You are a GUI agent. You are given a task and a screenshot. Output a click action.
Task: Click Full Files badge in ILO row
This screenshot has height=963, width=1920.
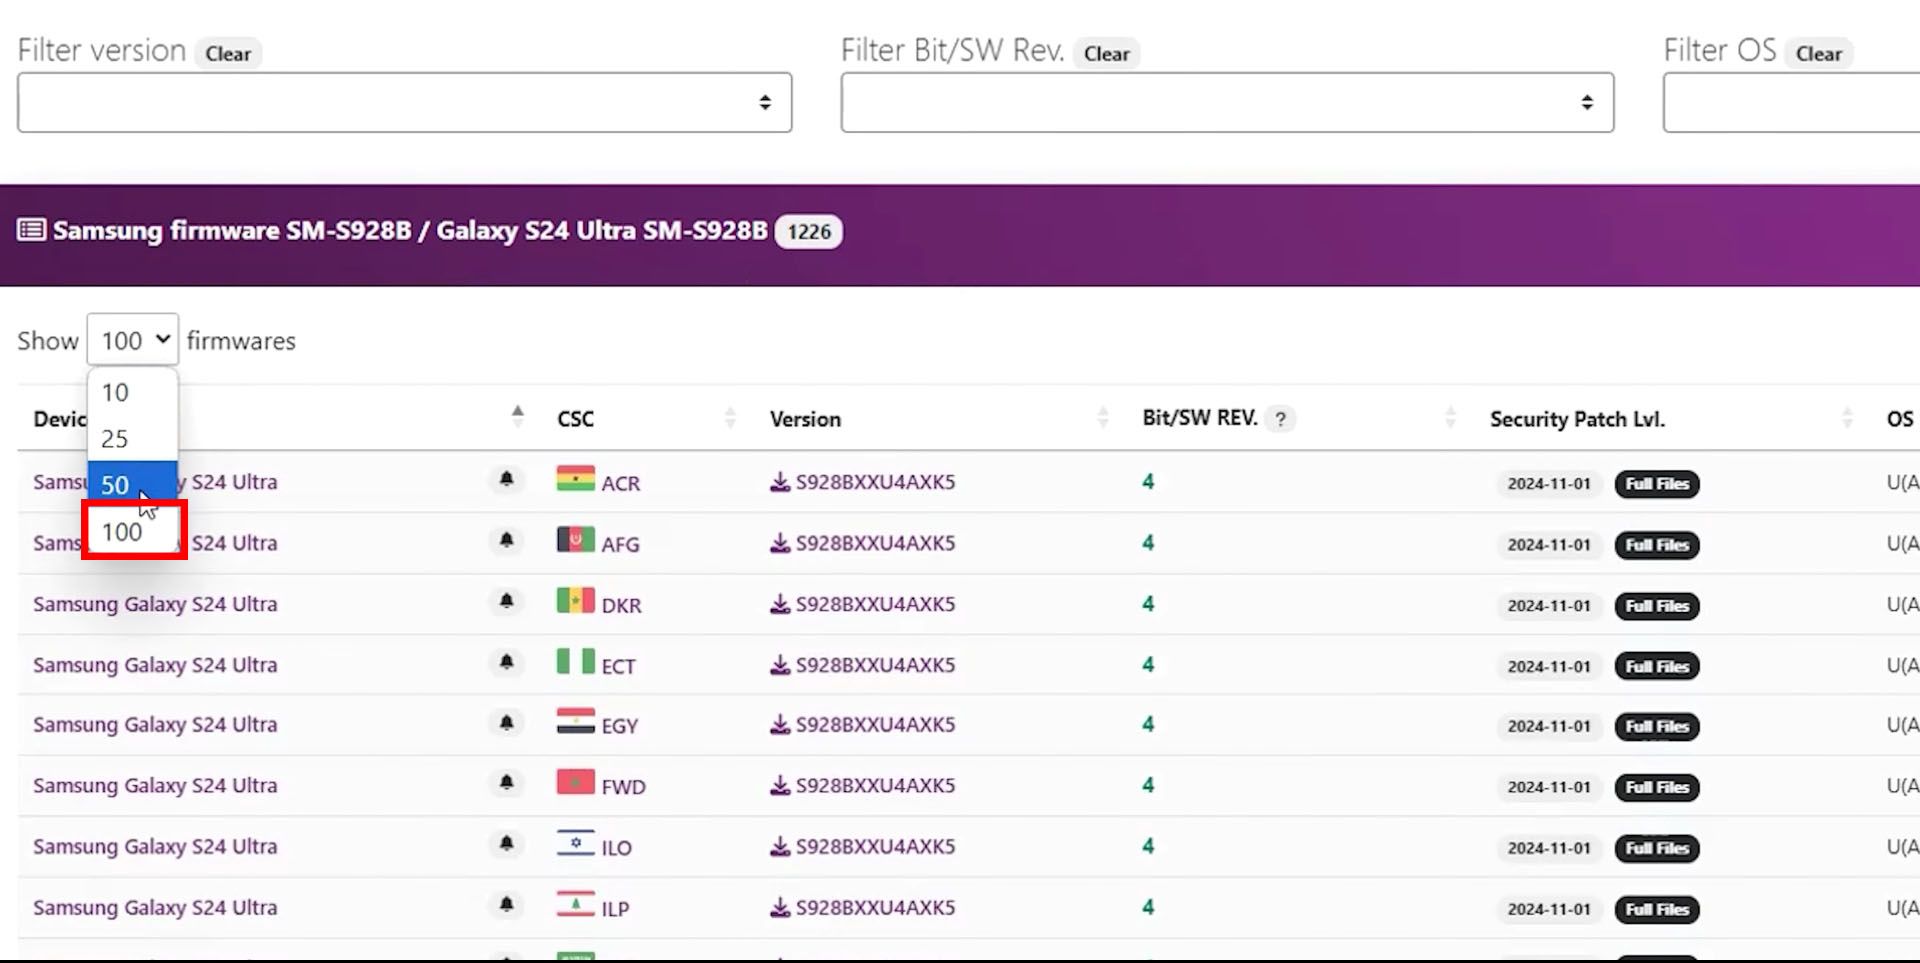[1657, 848]
